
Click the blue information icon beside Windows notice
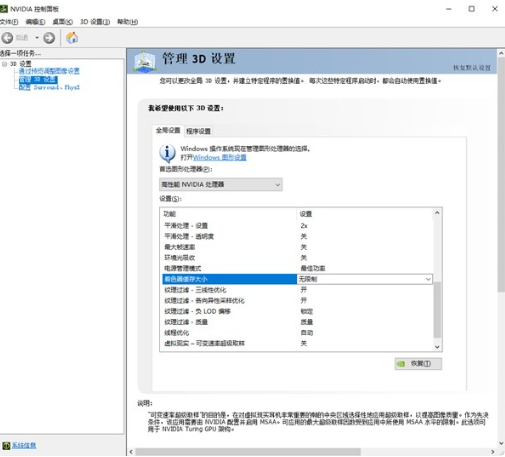(x=167, y=153)
